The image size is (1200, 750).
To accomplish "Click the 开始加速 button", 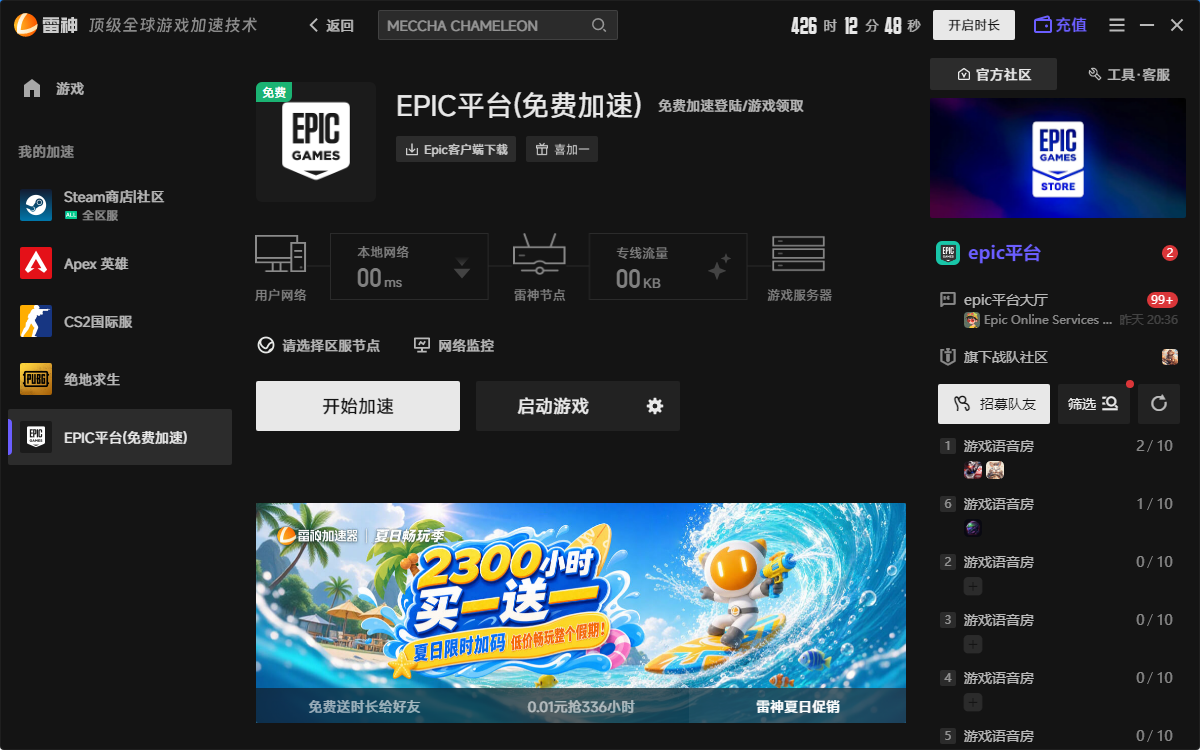I will [x=358, y=406].
